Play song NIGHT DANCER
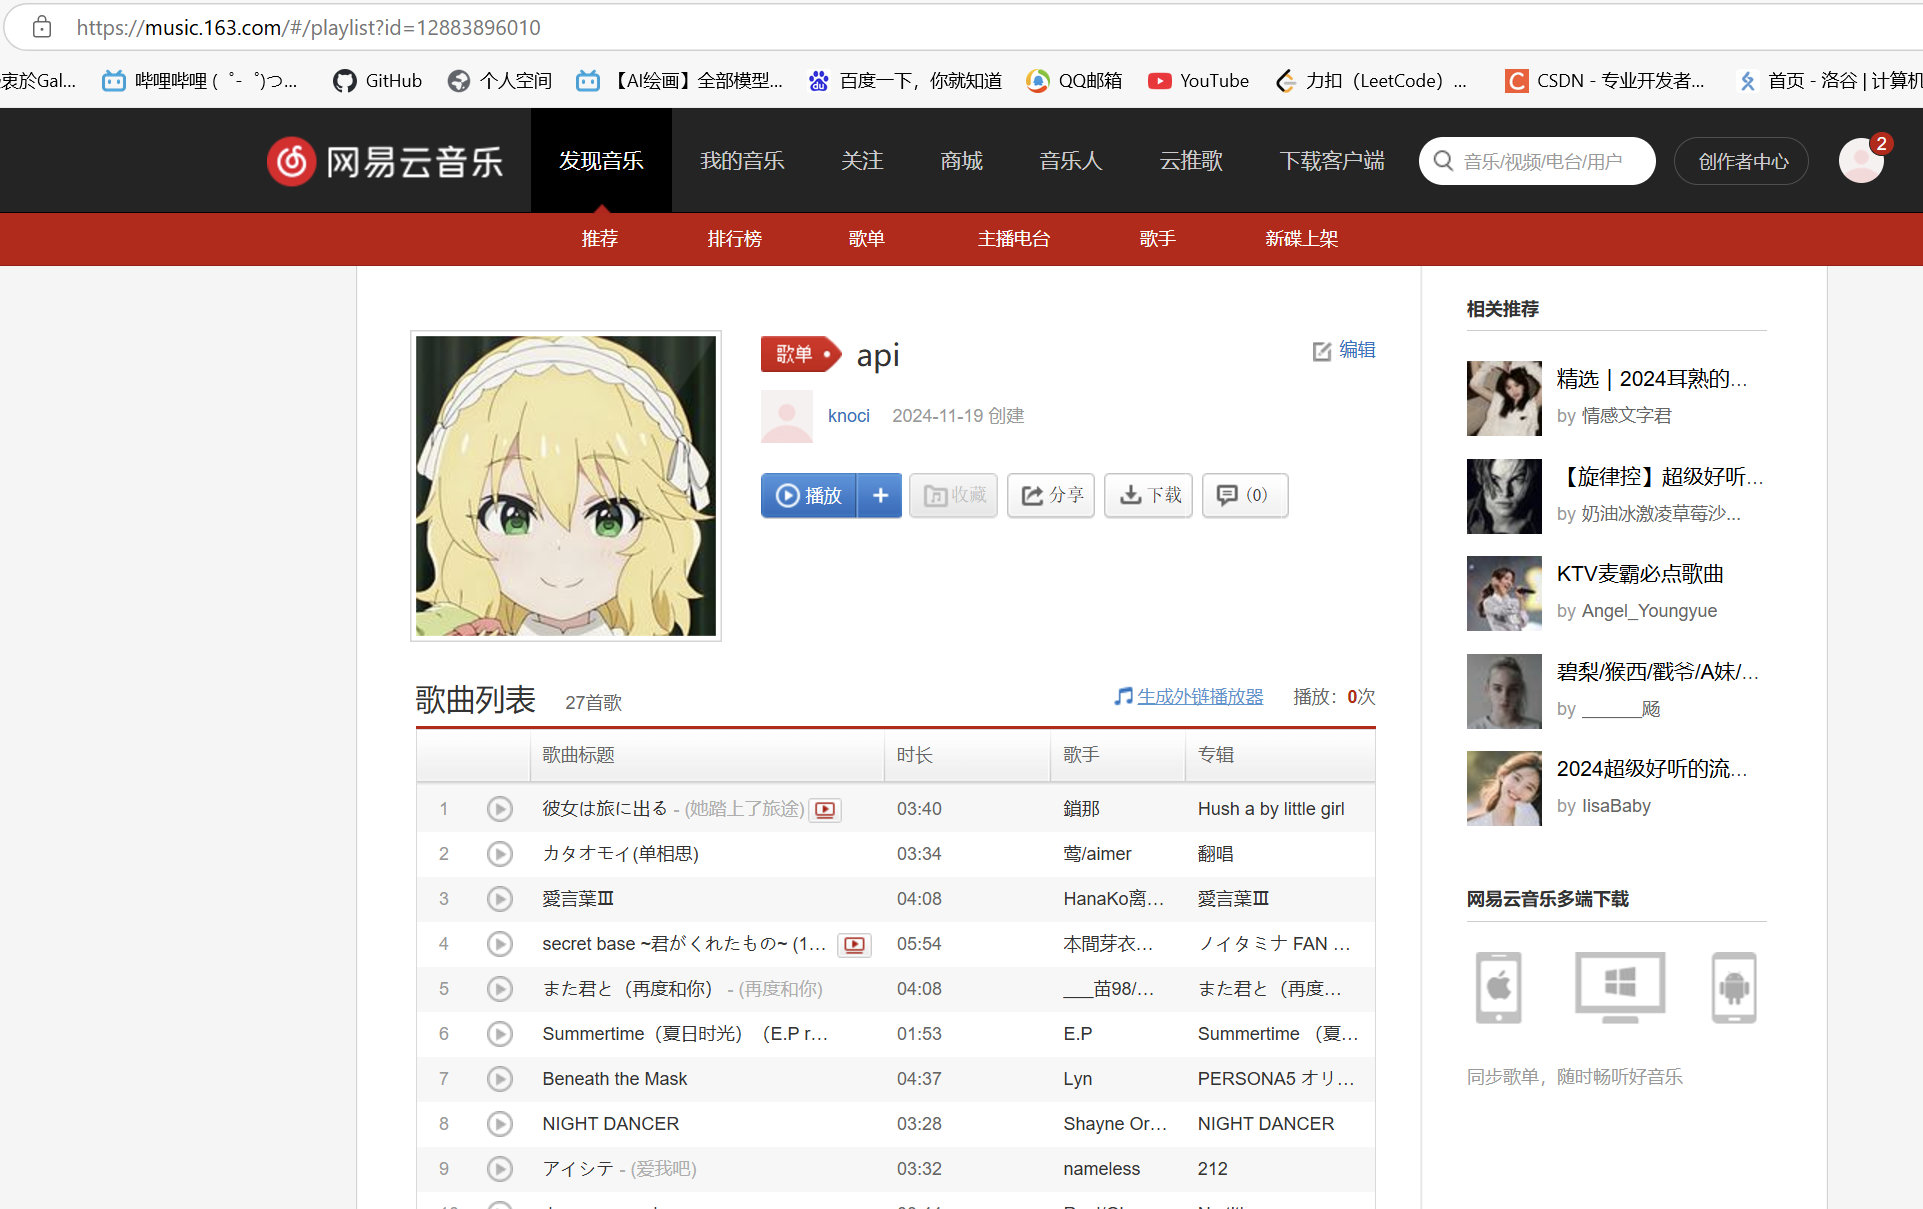Screen dimensions: 1923x1209 point(500,1124)
